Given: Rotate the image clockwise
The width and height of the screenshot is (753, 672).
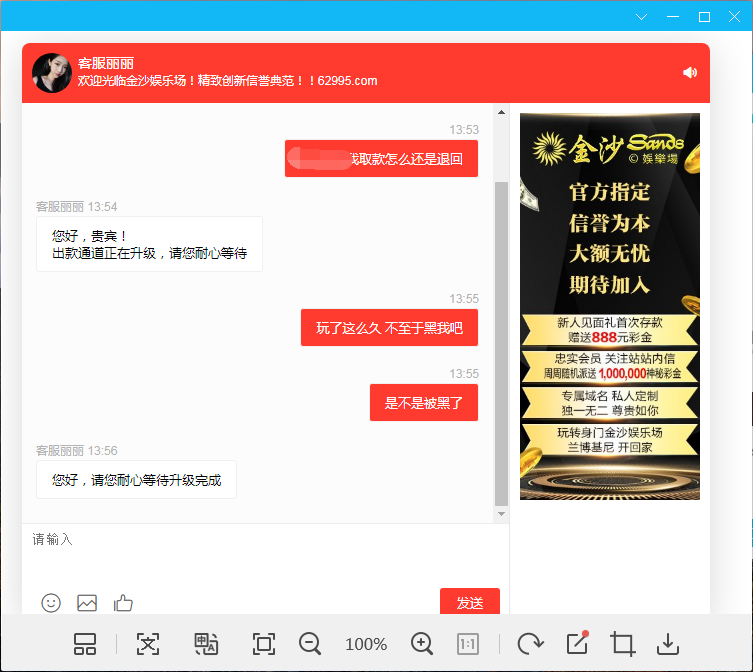Looking at the screenshot, I should (530, 644).
